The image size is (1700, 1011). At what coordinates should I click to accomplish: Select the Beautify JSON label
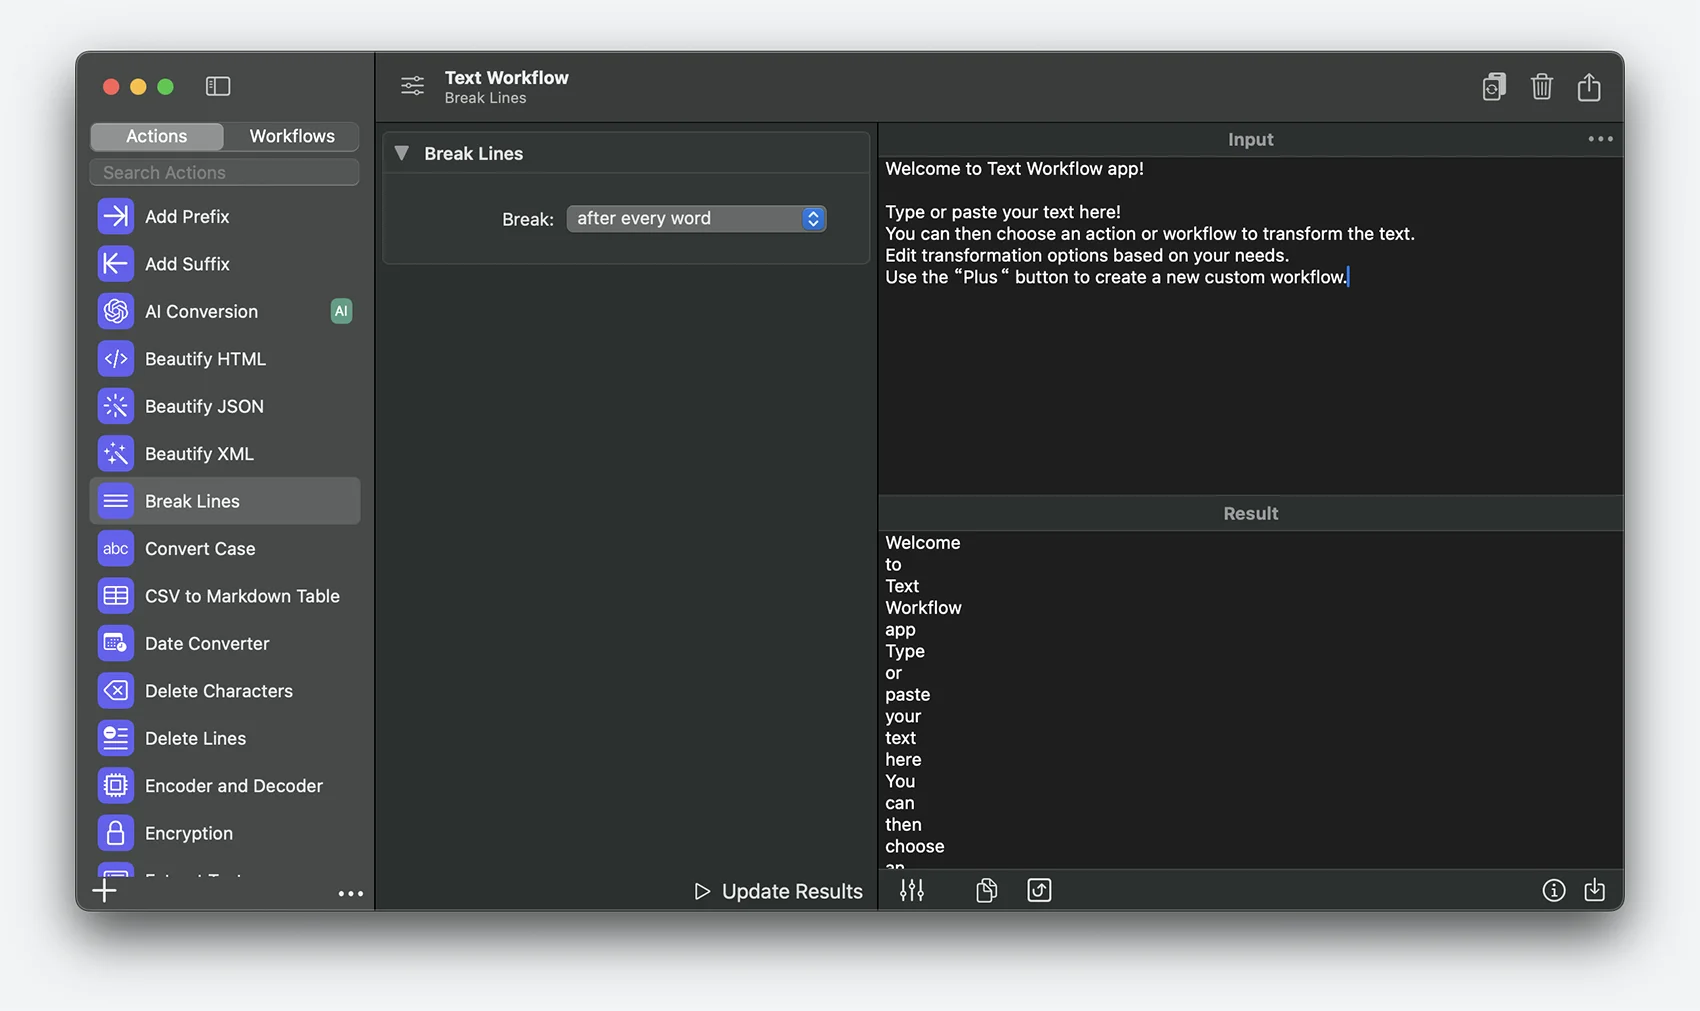pyautogui.click(x=204, y=406)
